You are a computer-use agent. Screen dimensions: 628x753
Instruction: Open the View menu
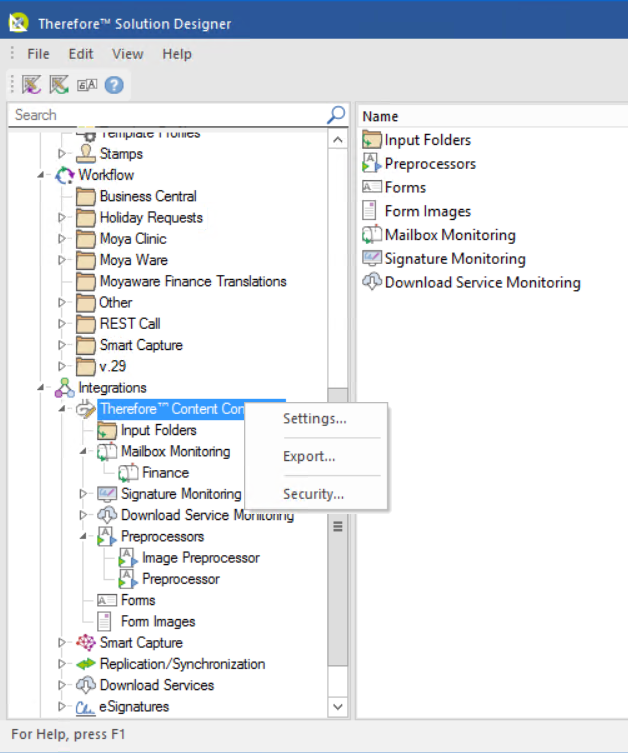point(128,54)
